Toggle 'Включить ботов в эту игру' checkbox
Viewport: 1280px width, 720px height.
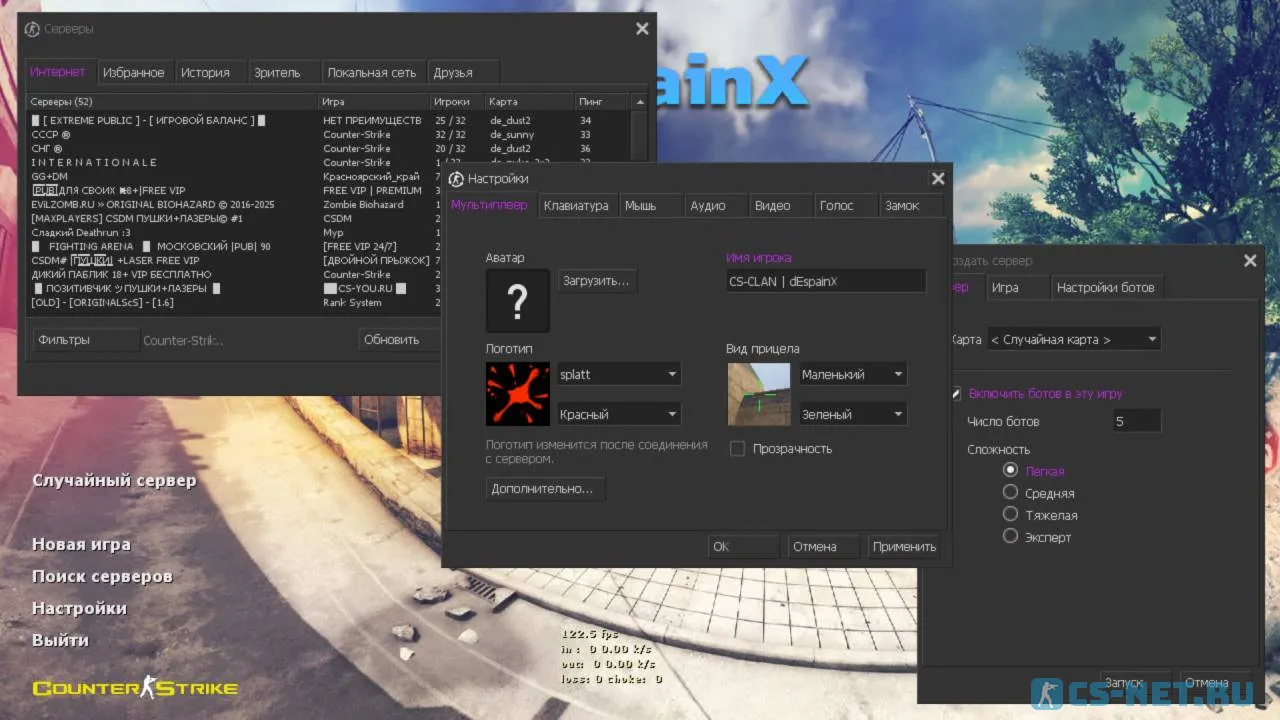[x=956, y=394]
